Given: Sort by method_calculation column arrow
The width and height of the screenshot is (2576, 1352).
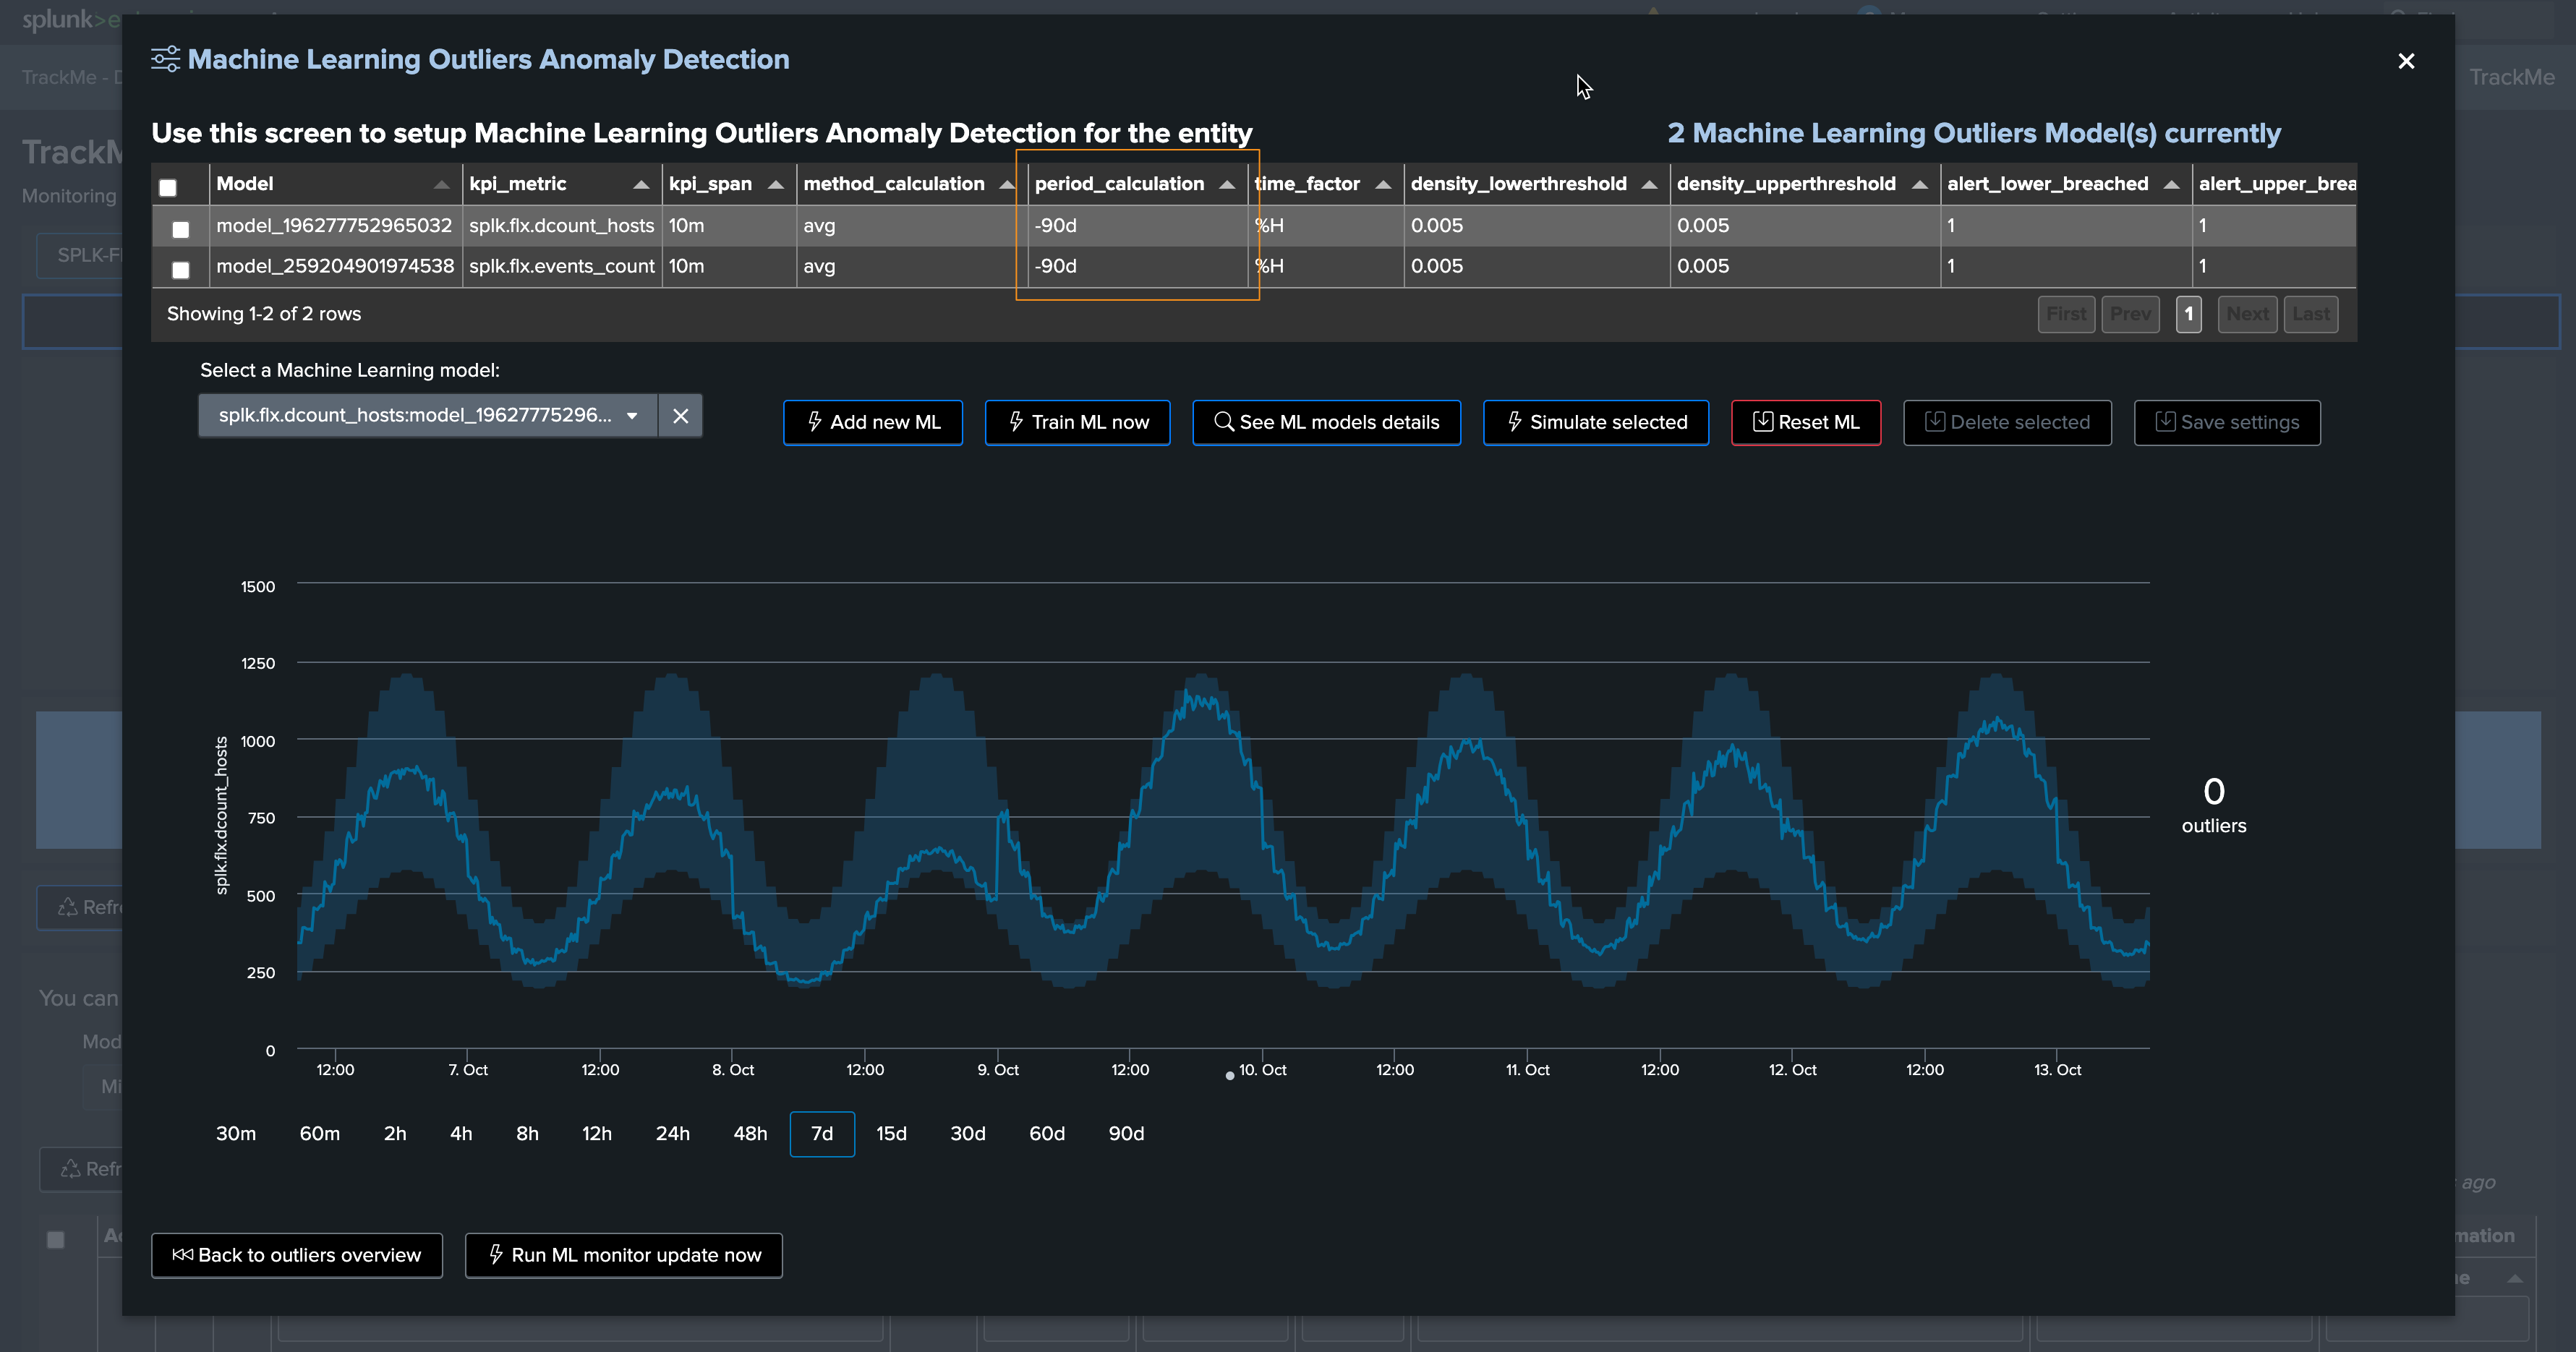Looking at the screenshot, I should tap(1007, 184).
